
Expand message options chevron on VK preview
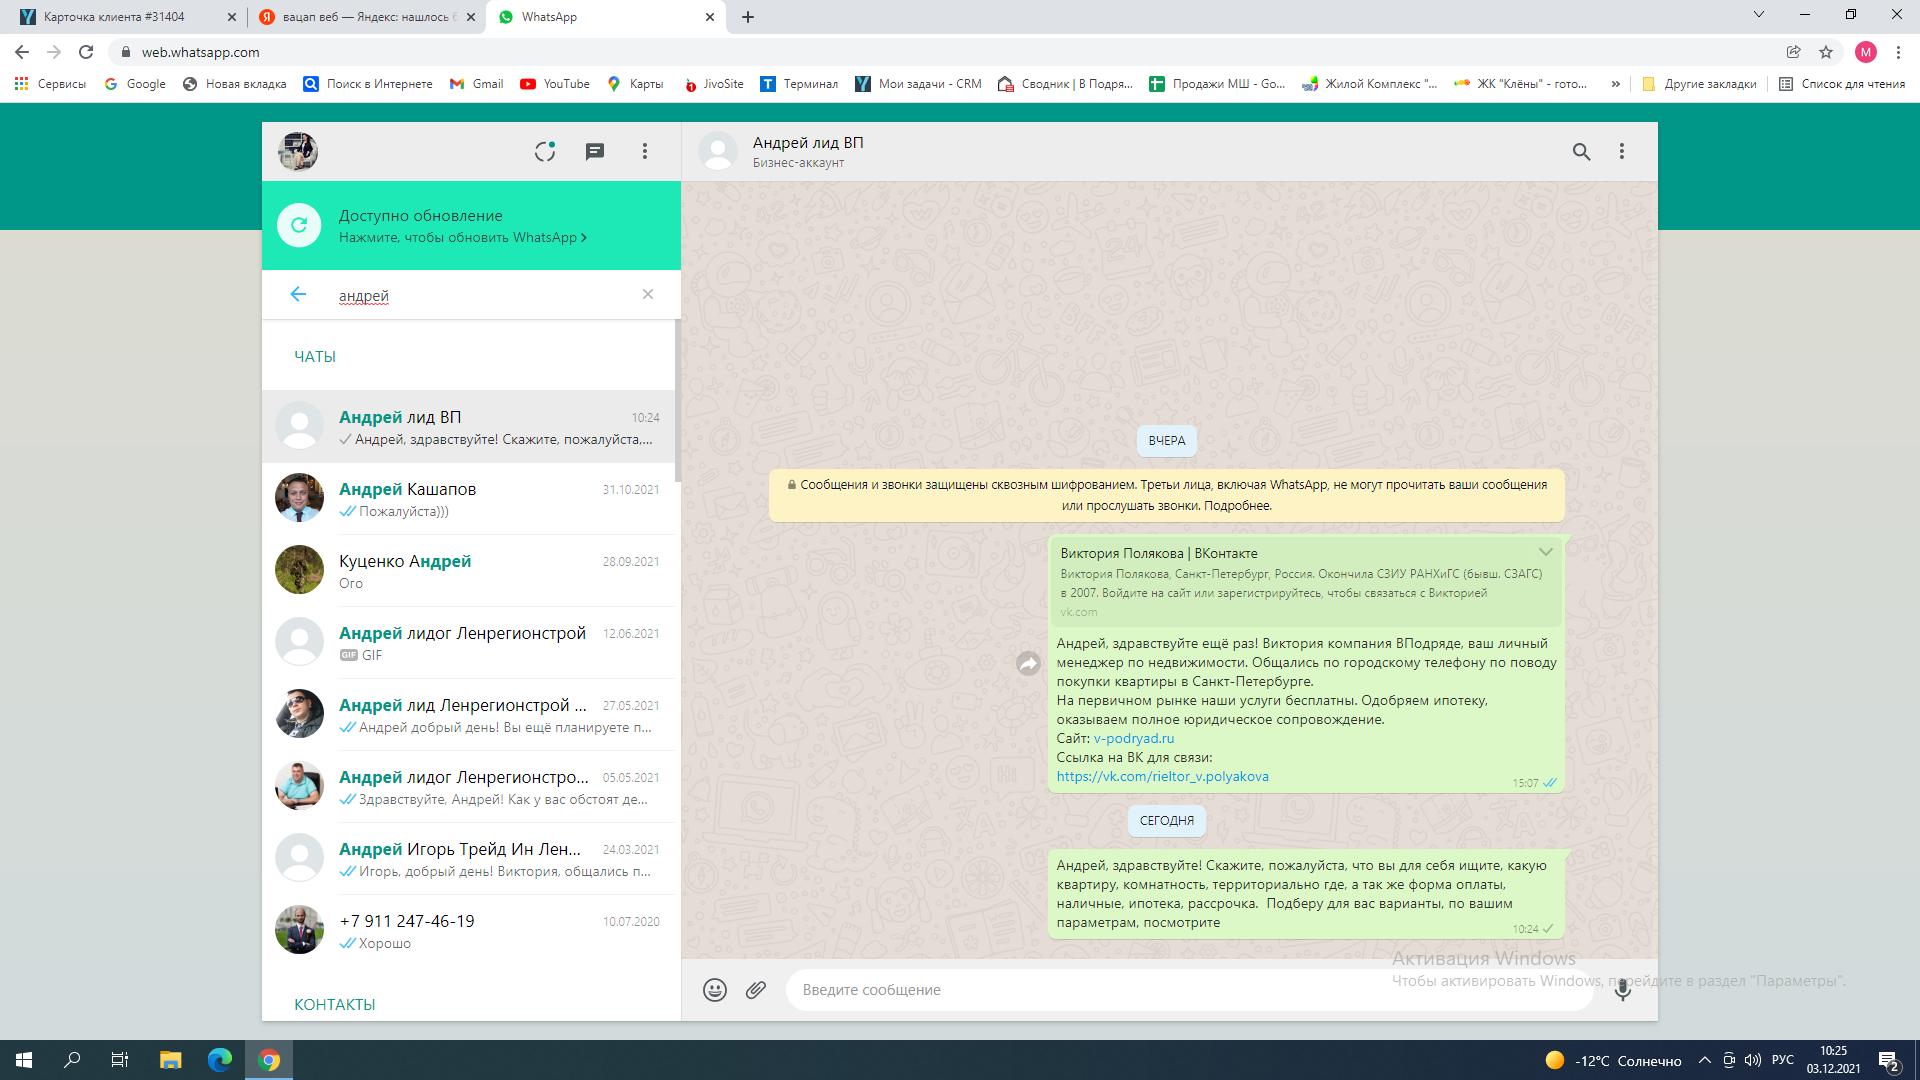pyautogui.click(x=1546, y=552)
